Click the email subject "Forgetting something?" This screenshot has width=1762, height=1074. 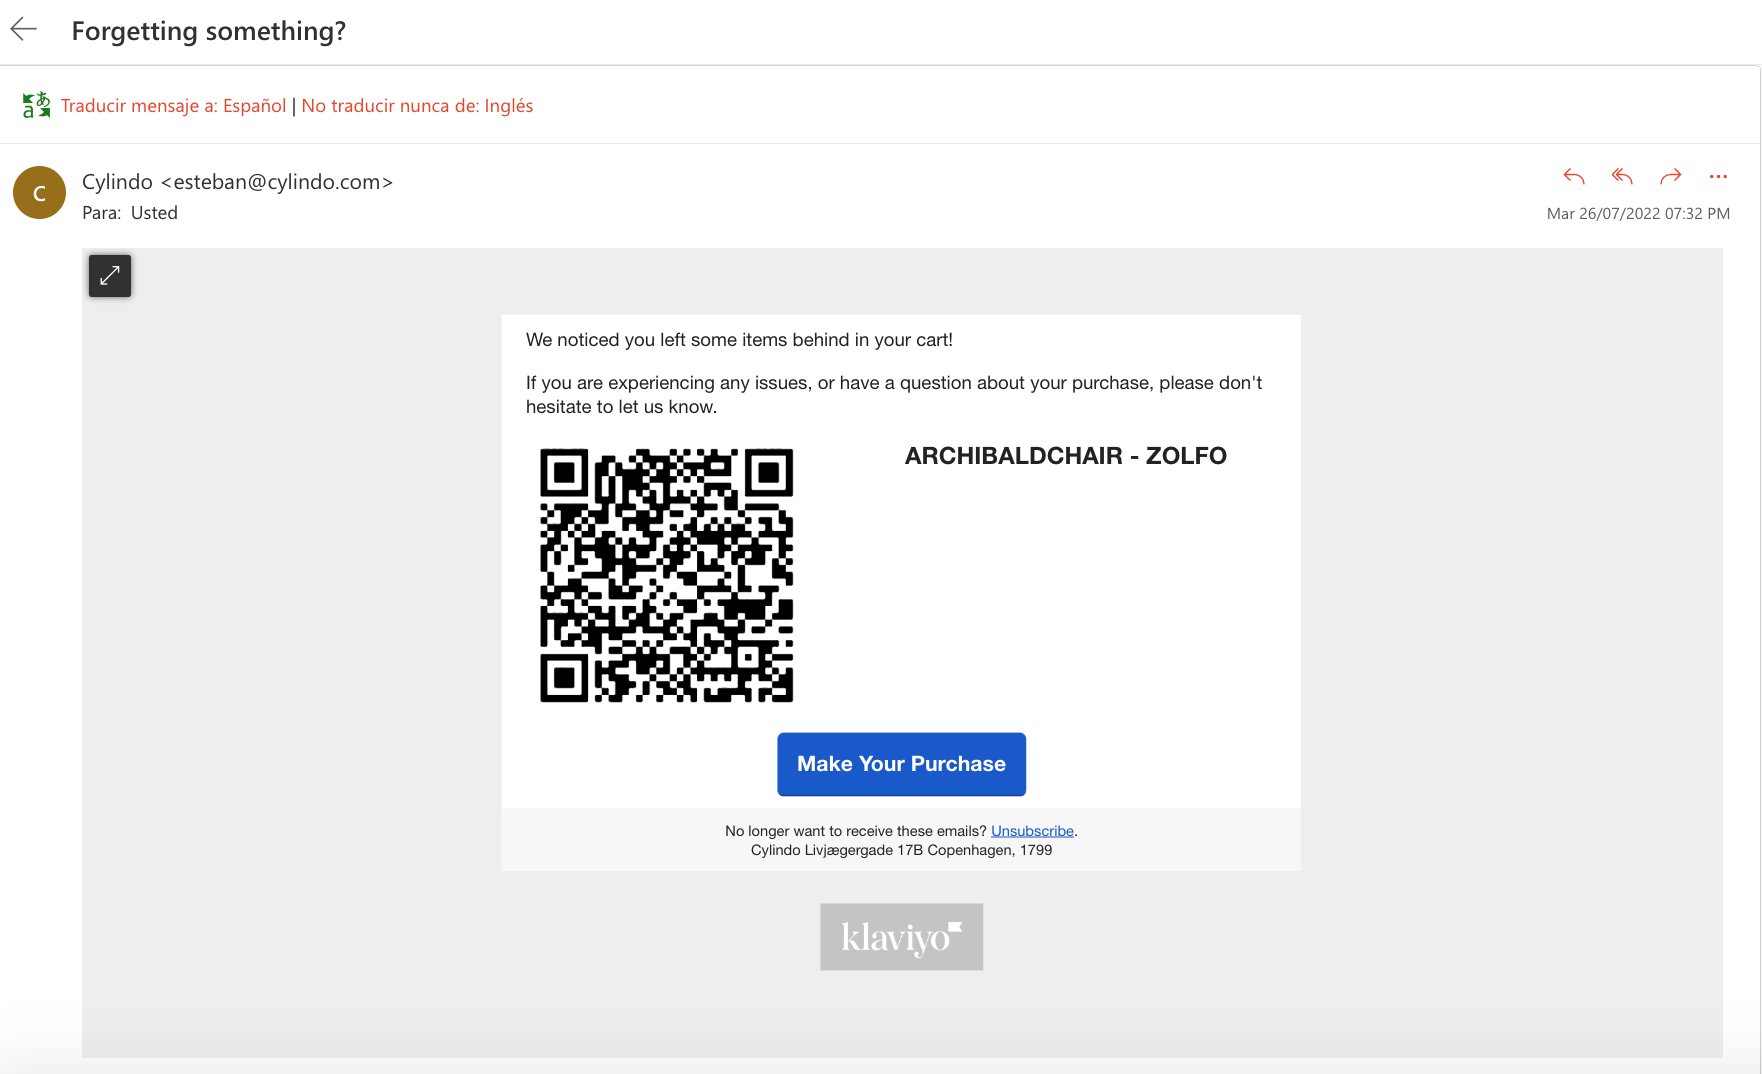(x=208, y=31)
